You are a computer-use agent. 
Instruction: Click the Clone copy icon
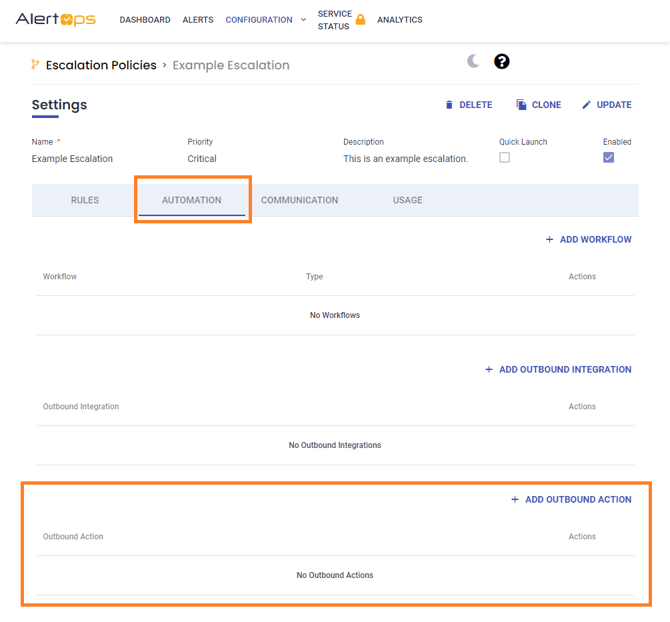tap(521, 105)
